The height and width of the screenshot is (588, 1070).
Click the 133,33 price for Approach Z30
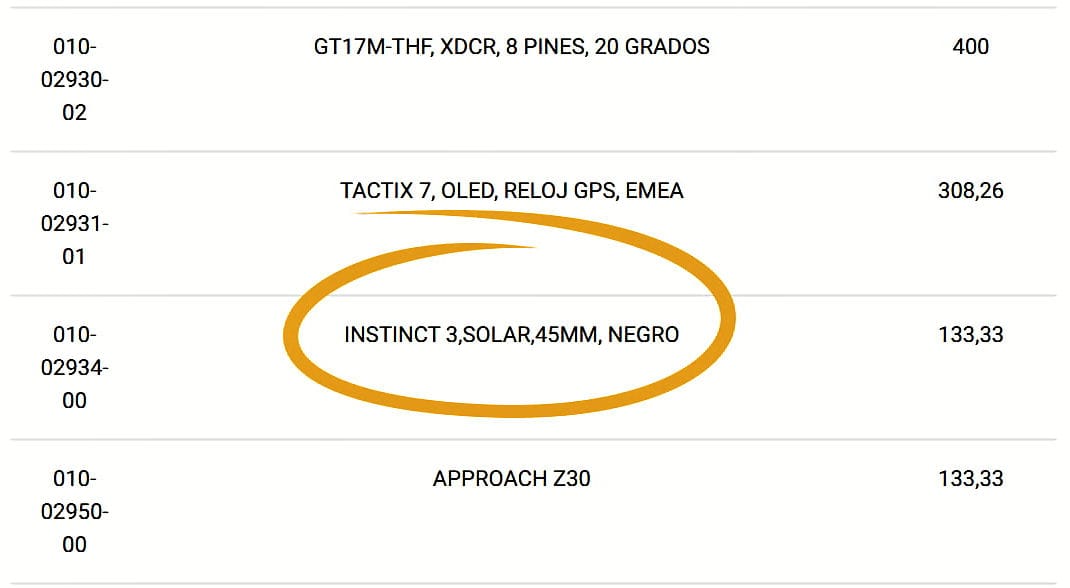click(x=970, y=479)
